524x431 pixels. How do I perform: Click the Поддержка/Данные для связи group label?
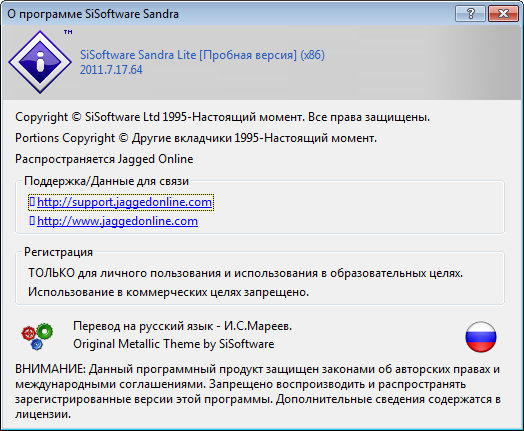click(107, 181)
